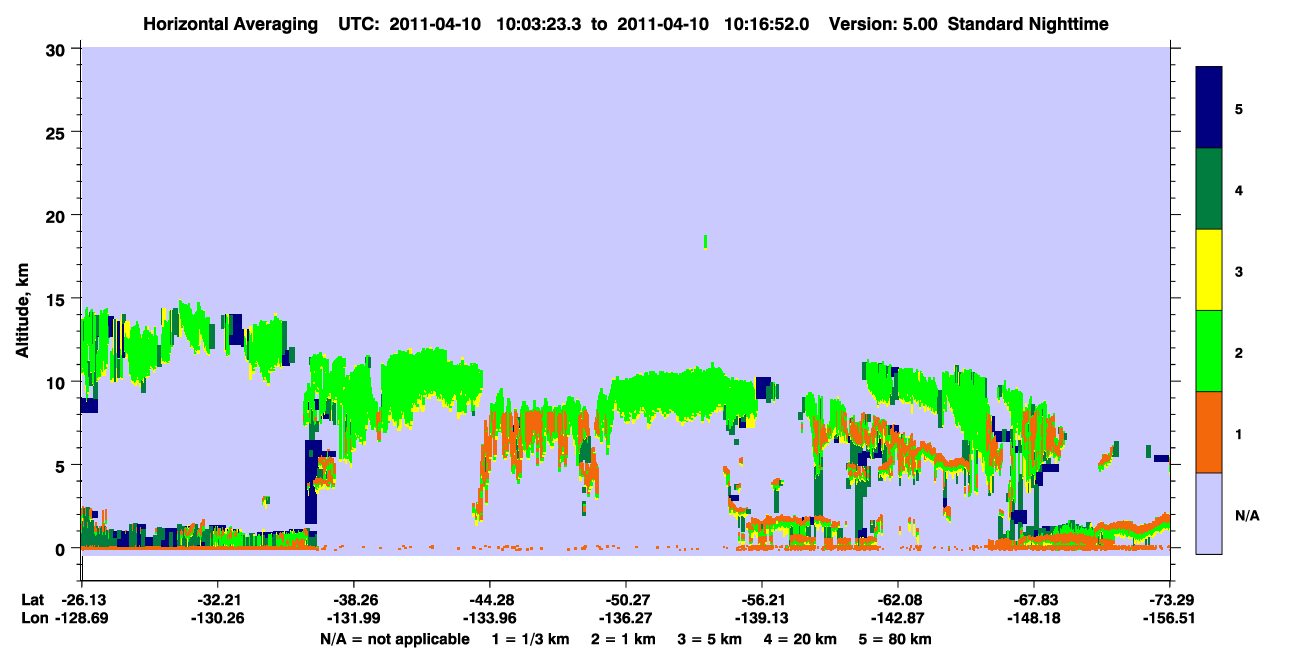Click longitude value -139.13
1300x667 pixels.
pos(761,618)
